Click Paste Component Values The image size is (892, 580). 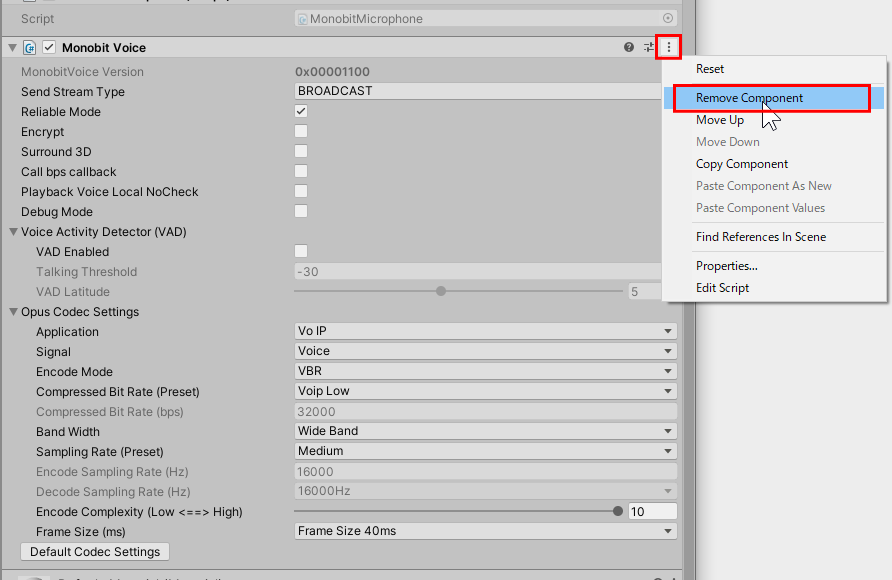point(774,208)
